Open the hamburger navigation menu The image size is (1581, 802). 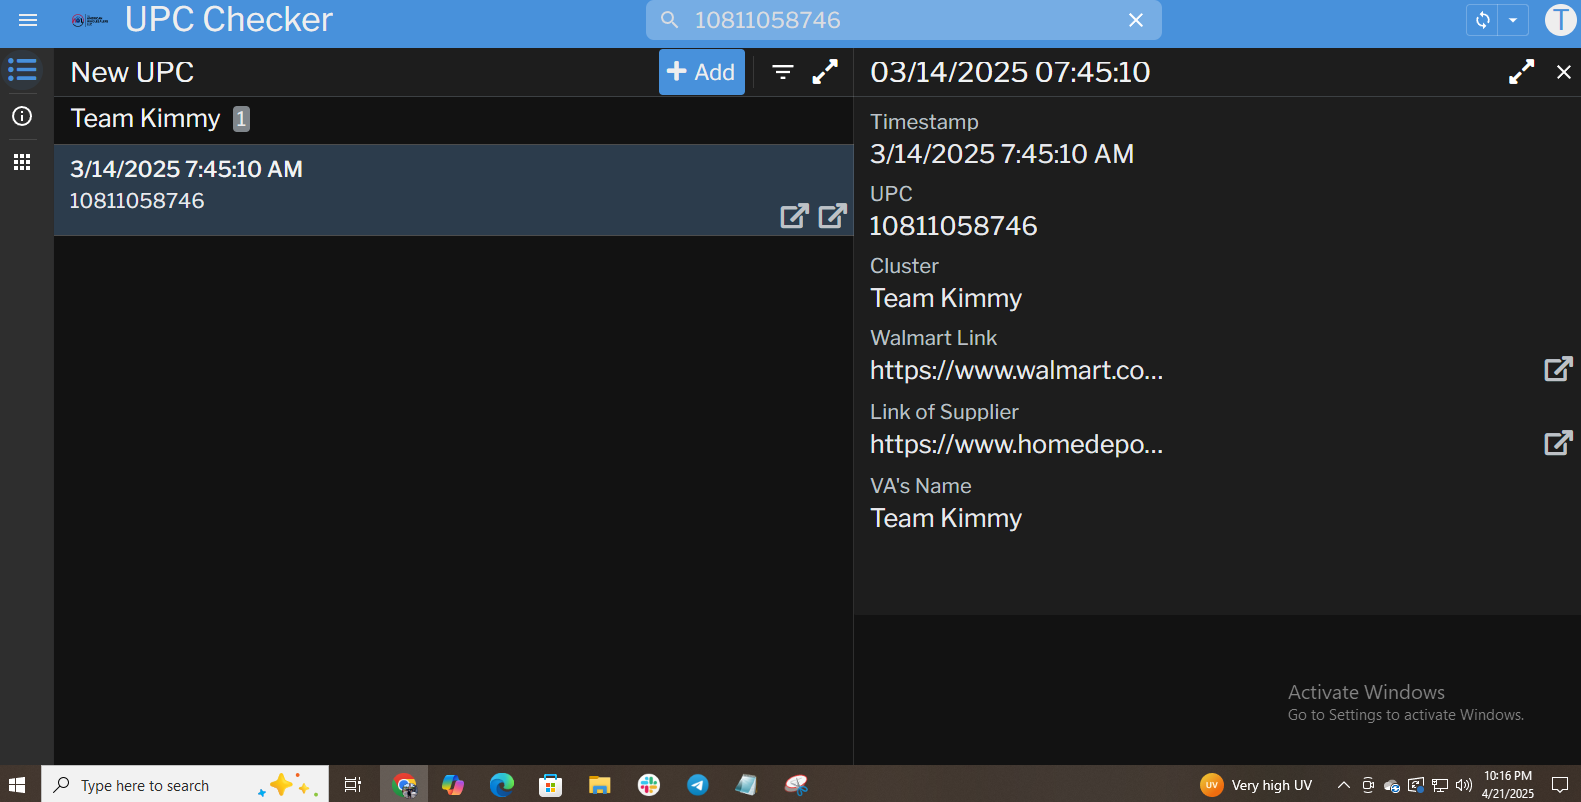click(x=28, y=20)
